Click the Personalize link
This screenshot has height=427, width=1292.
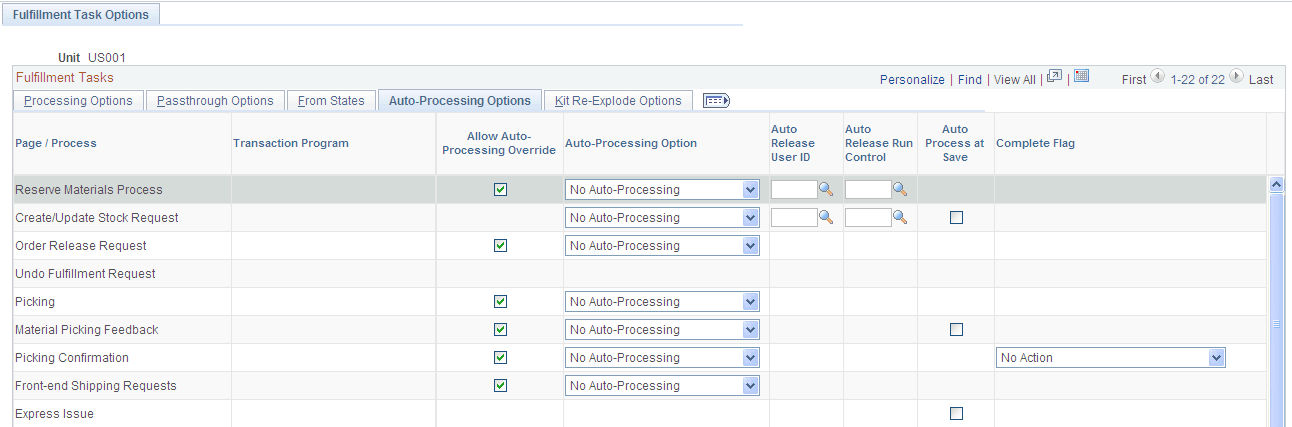[912, 79]
